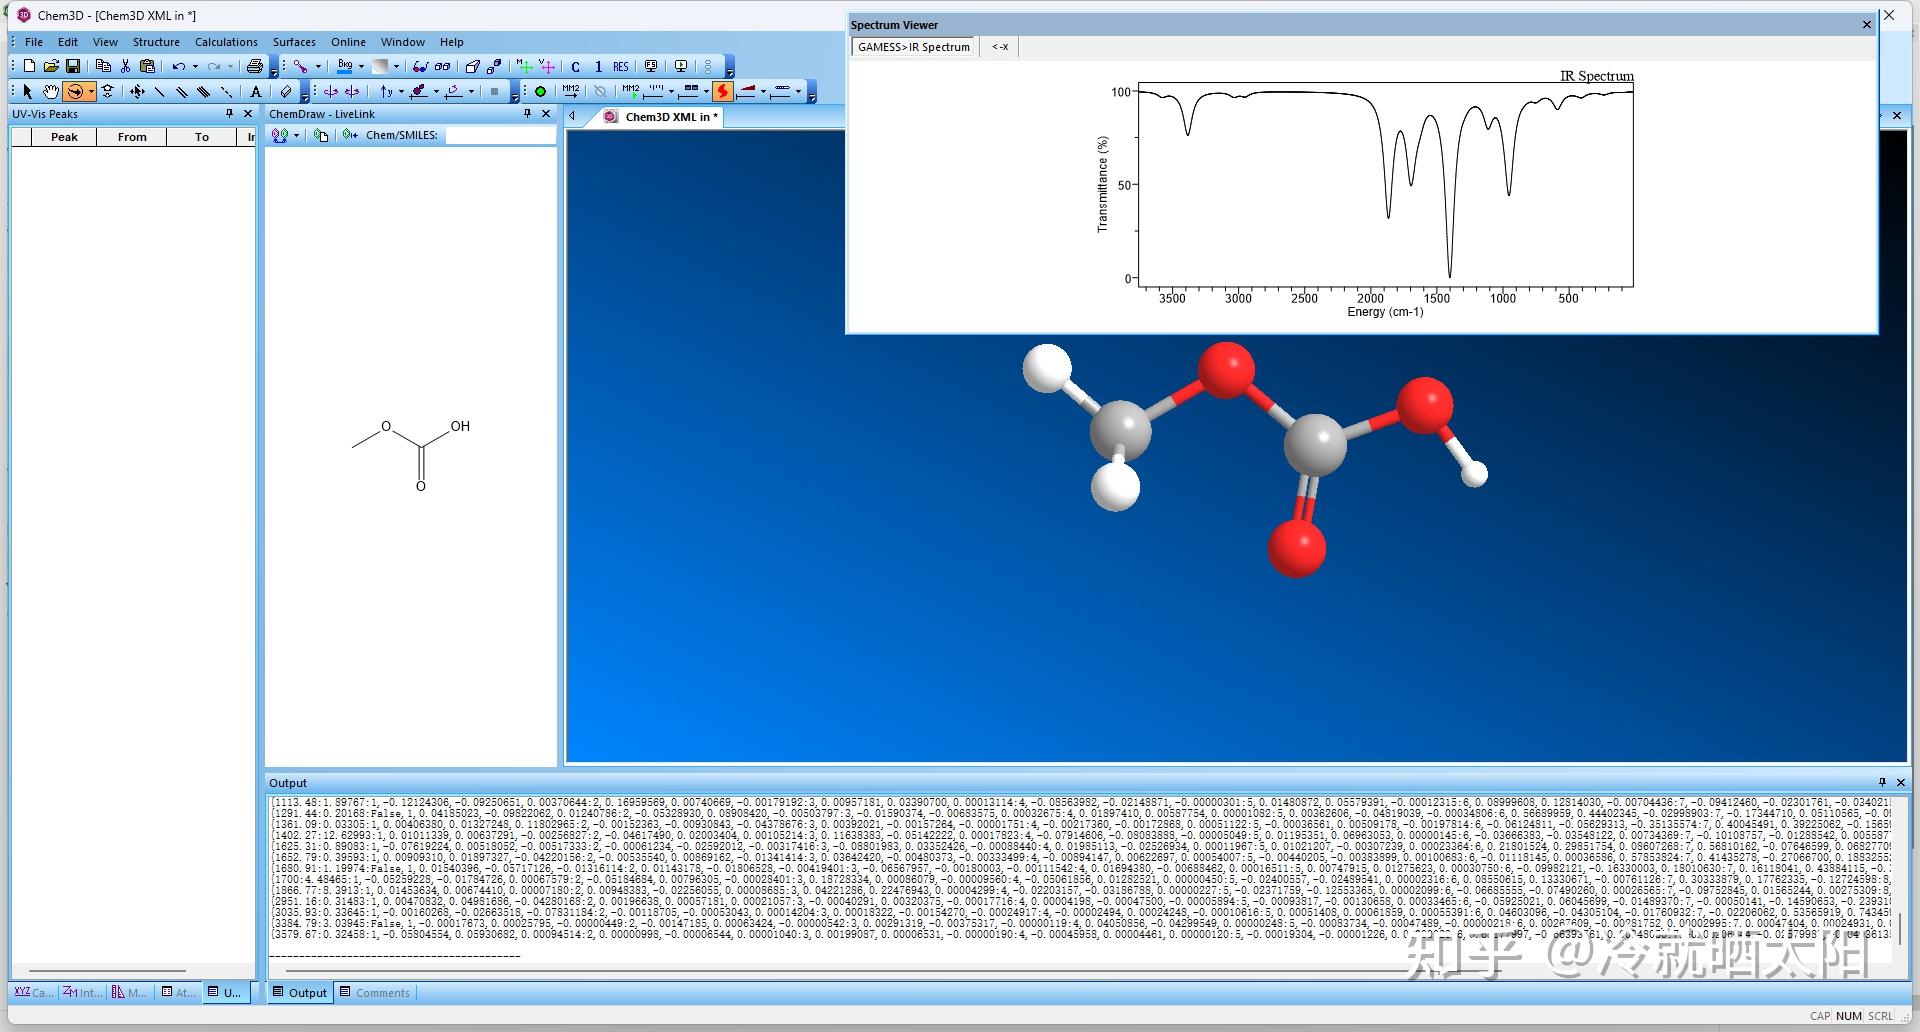
Task: Click the <-x button in Spectrum Viewer
Action: (x=998, y=46)
